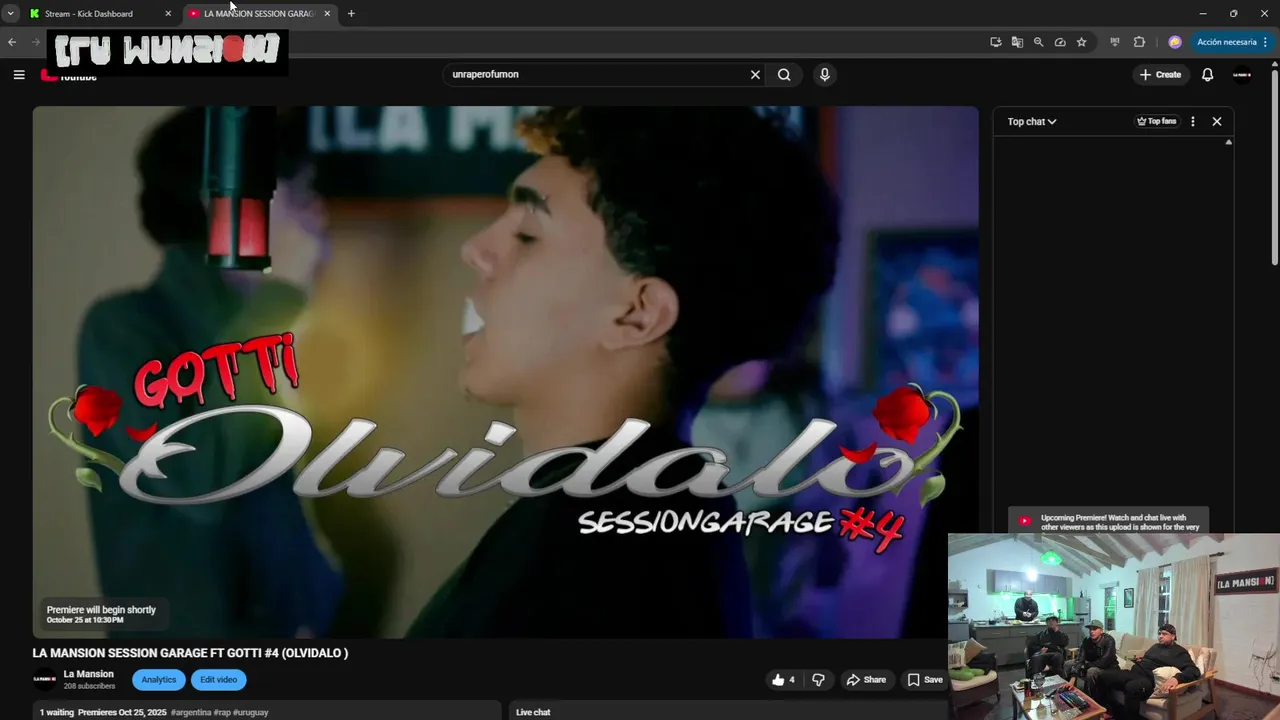Select the LA MANSION SESSION GARAGE browser tab
Image resolution: width=1280 pixels, height=720 pixels.
click(258, 14)
